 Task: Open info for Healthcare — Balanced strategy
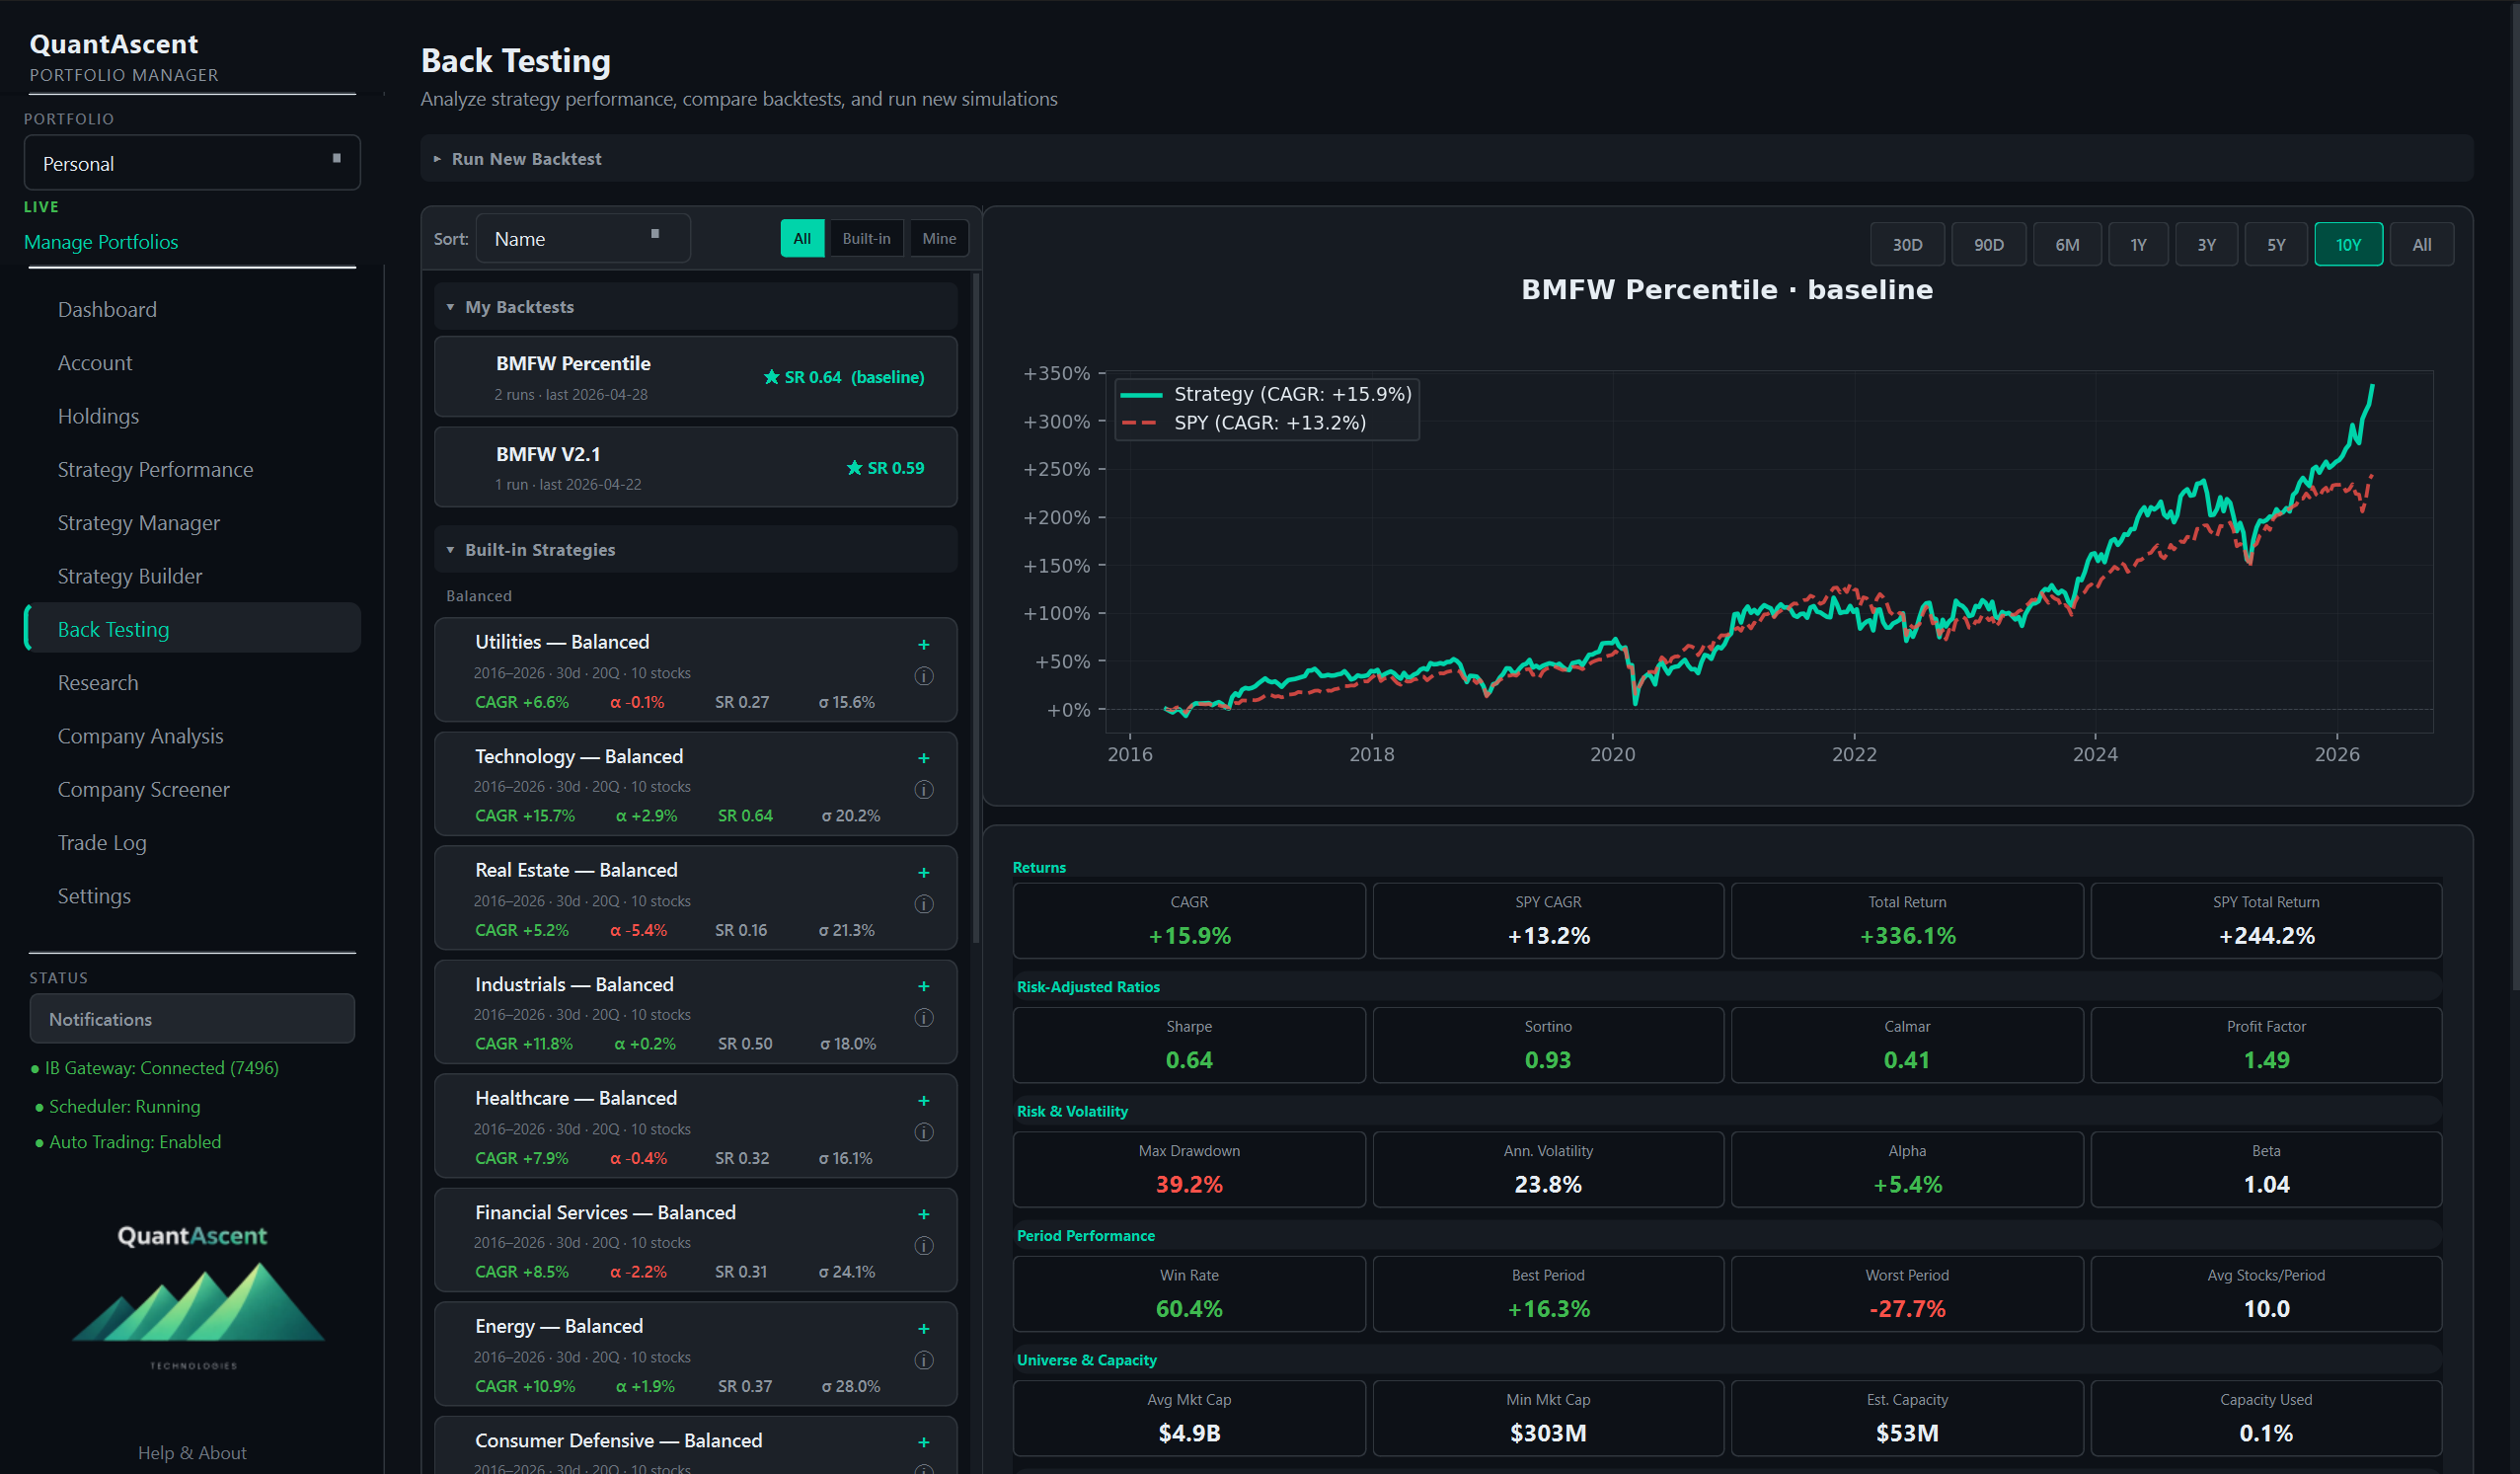923,1132
